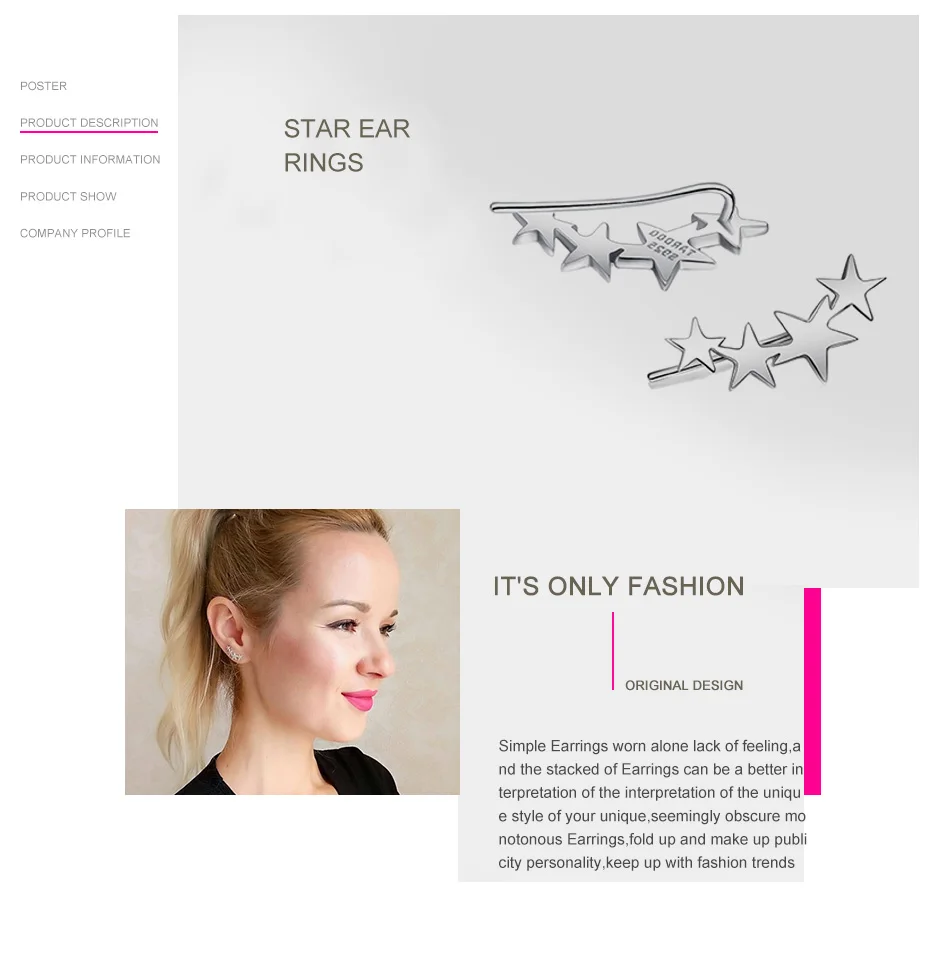Click the topmost star on lower earring
The image size is (950, 953).
point(850,287)
